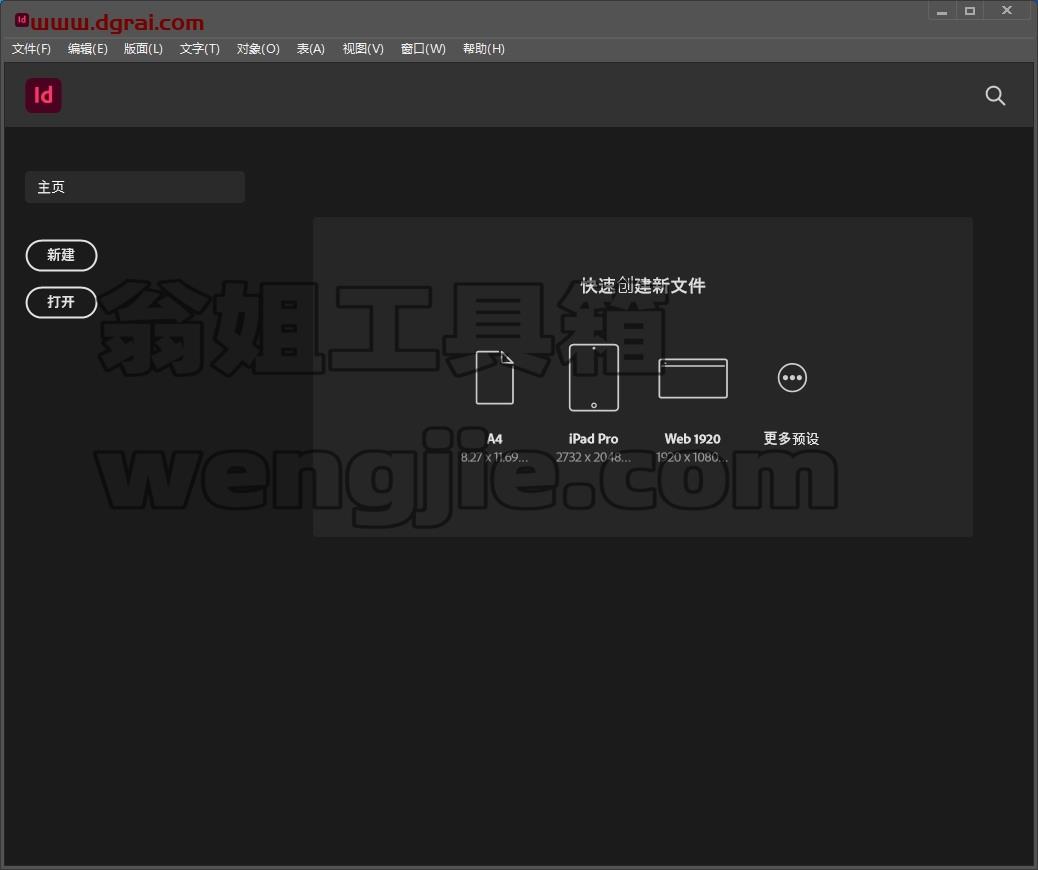This screenshot has height=870, width=1038.
Task: Maximize the InDesign window
Action: click(x=970, y=11)
